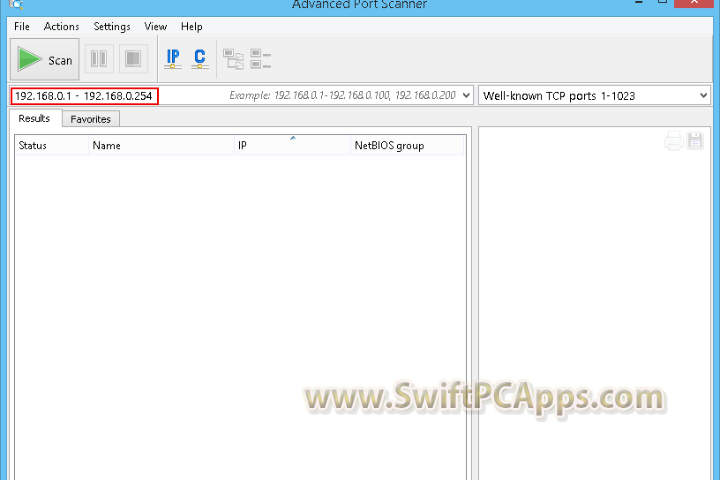Click the Stop scan icon
Screen dimensions: 720x480
point(133,59)
